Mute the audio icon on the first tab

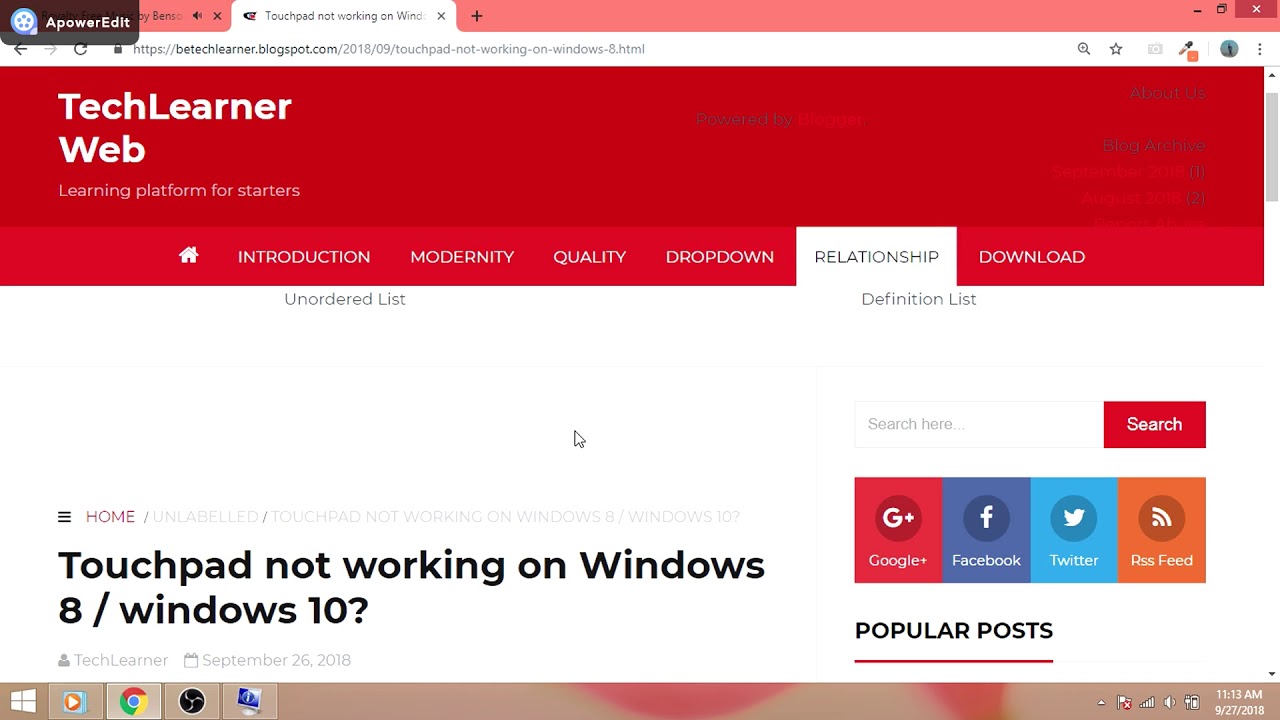197,16
